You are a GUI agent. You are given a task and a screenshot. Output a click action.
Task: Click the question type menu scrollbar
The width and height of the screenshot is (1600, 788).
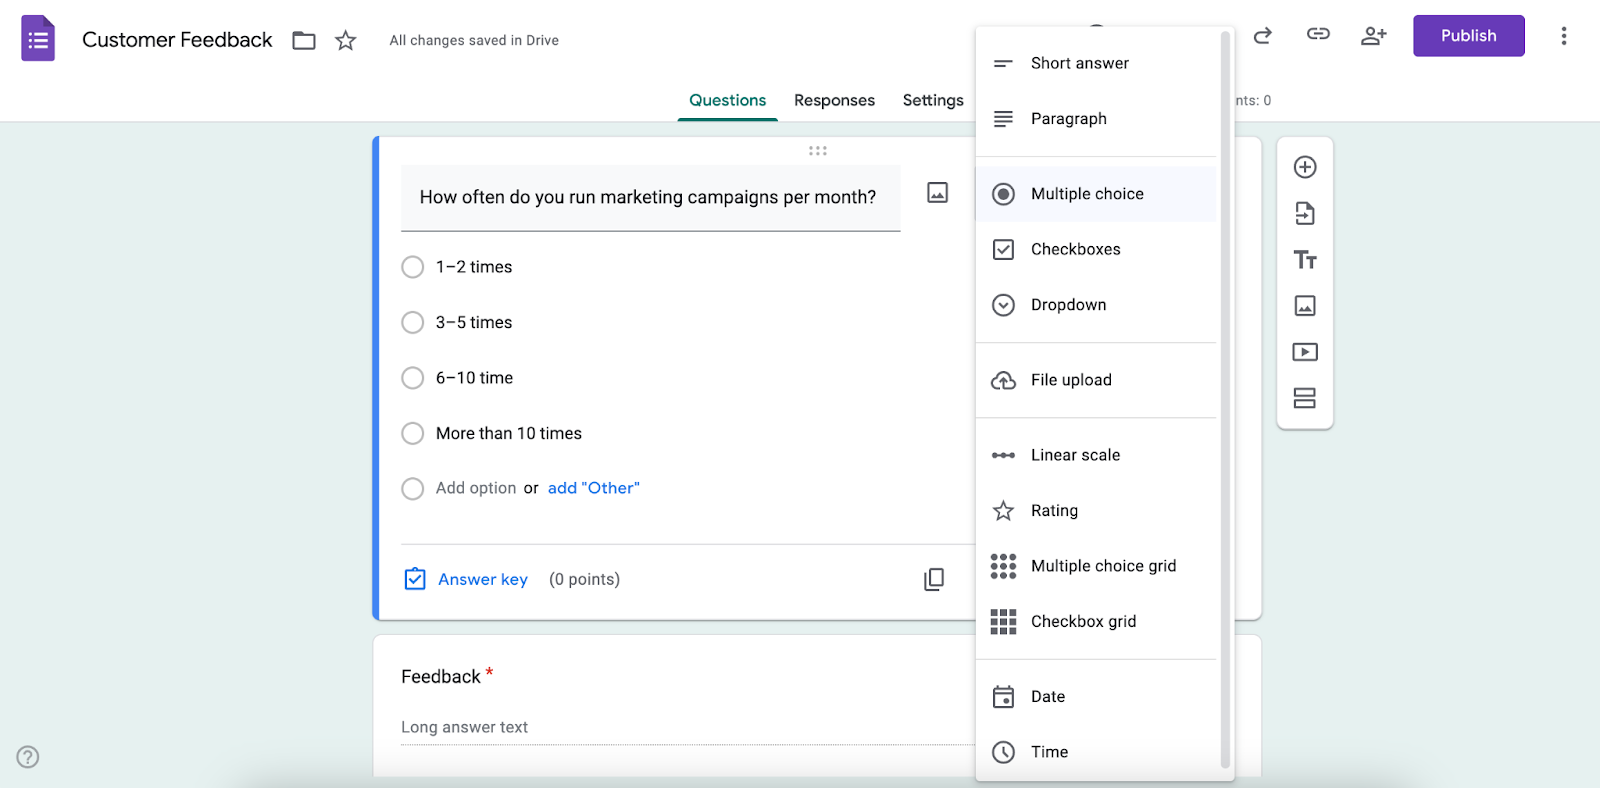[x=1225, y=400]
